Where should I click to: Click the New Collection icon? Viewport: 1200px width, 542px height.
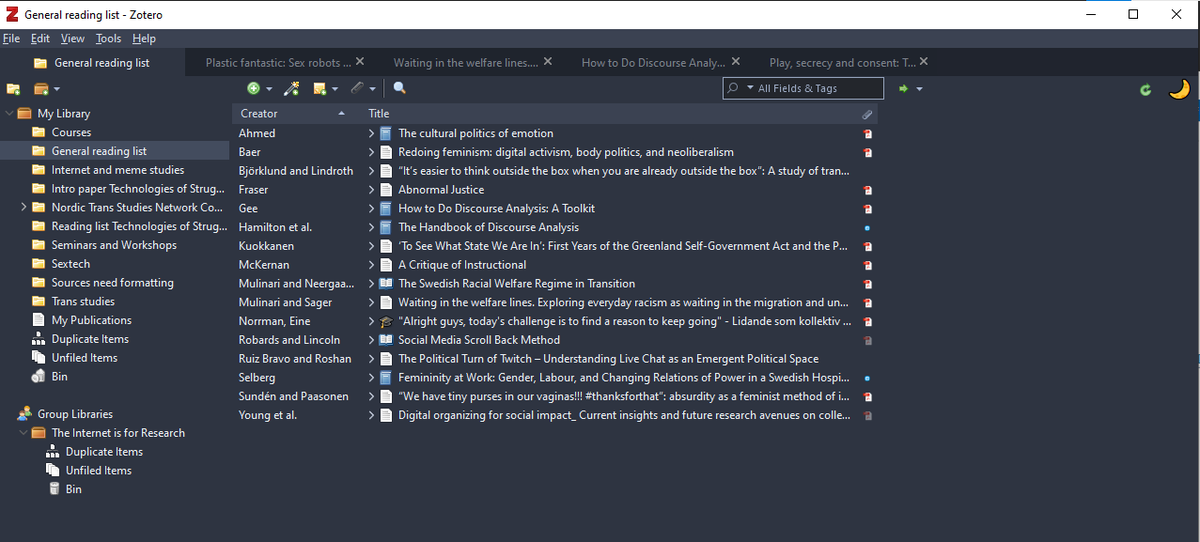click(x=14, y=89)
